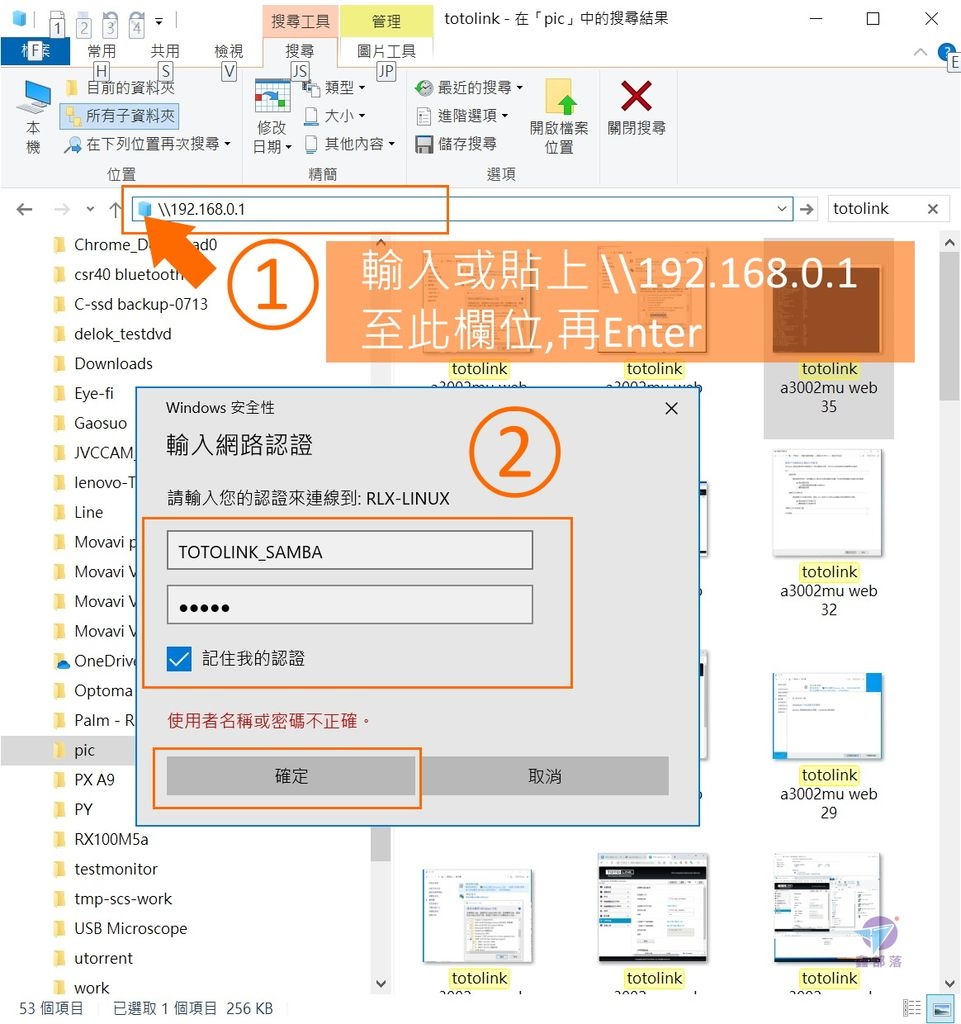Click the username field TOTOLINK_SAMBA
Viewport: 961px width, 1024px height.
[349, 551]
